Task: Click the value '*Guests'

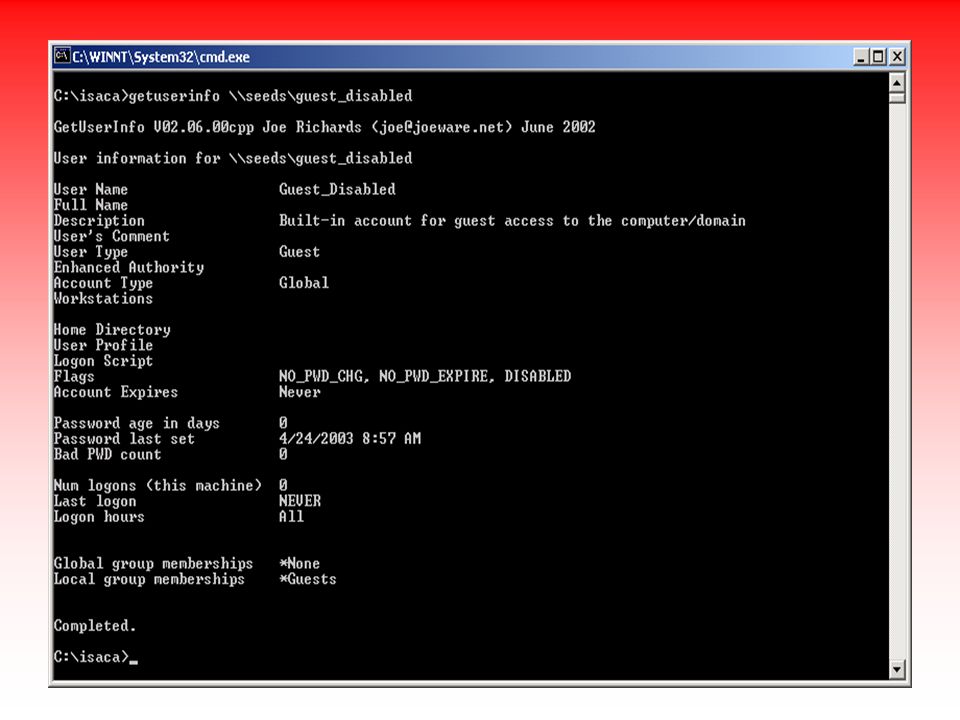Action: 308,579
